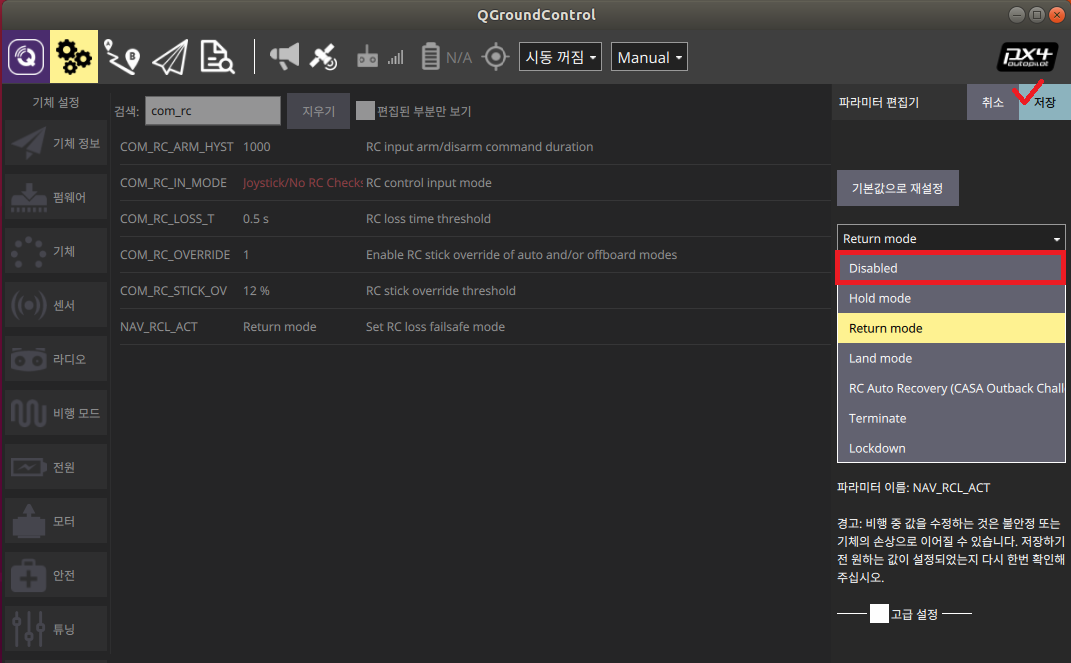Viewport: 1071px width, 663px height.
Task: Open the 전원 power page
Action: (56, 466)
